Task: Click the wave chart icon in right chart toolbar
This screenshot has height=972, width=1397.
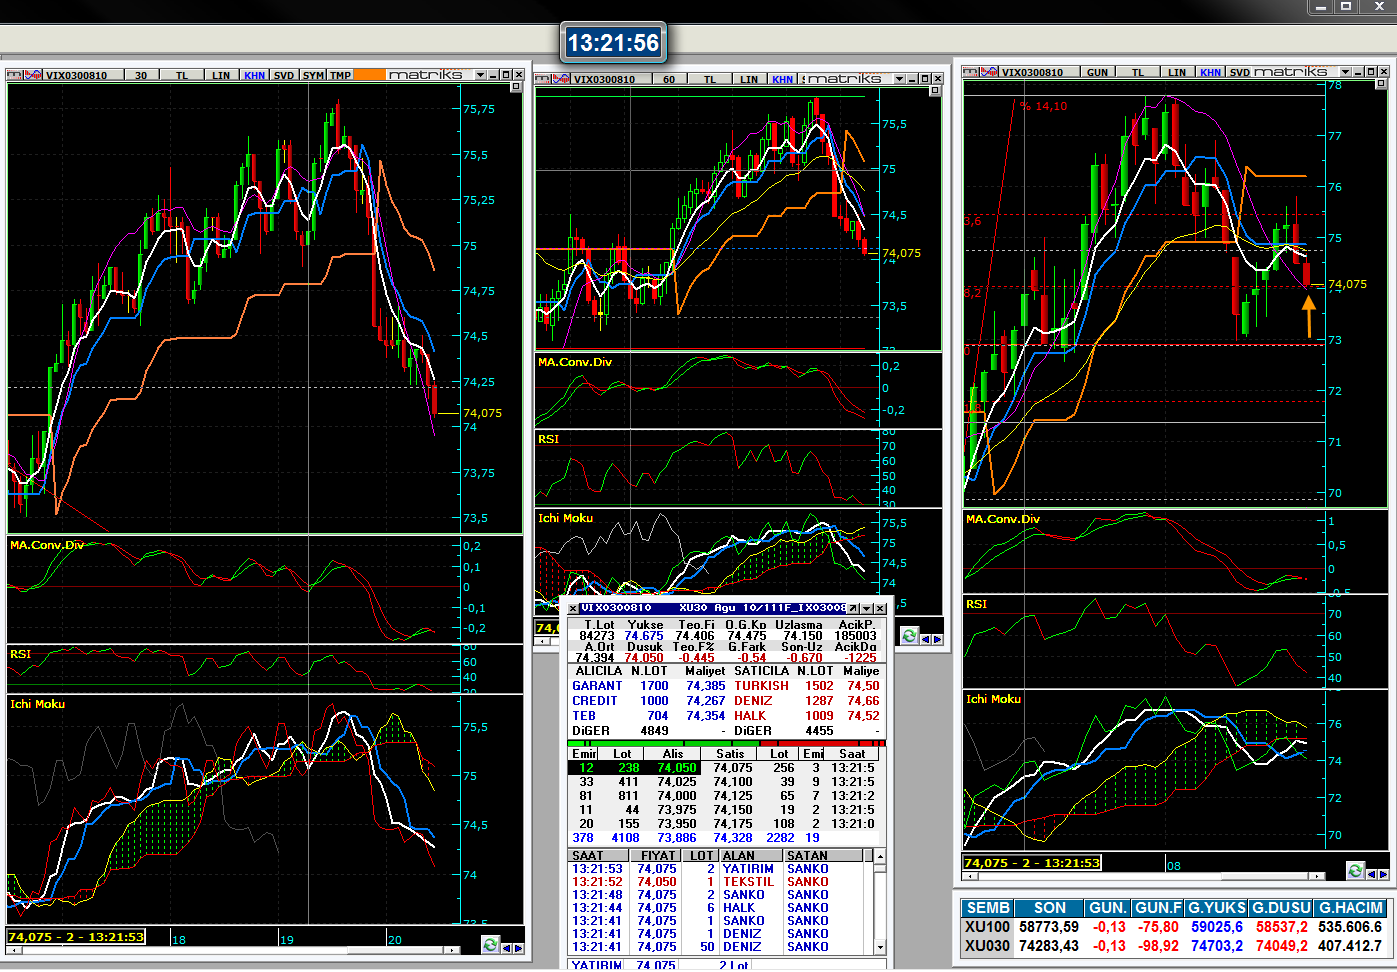Action: point(989,72)
